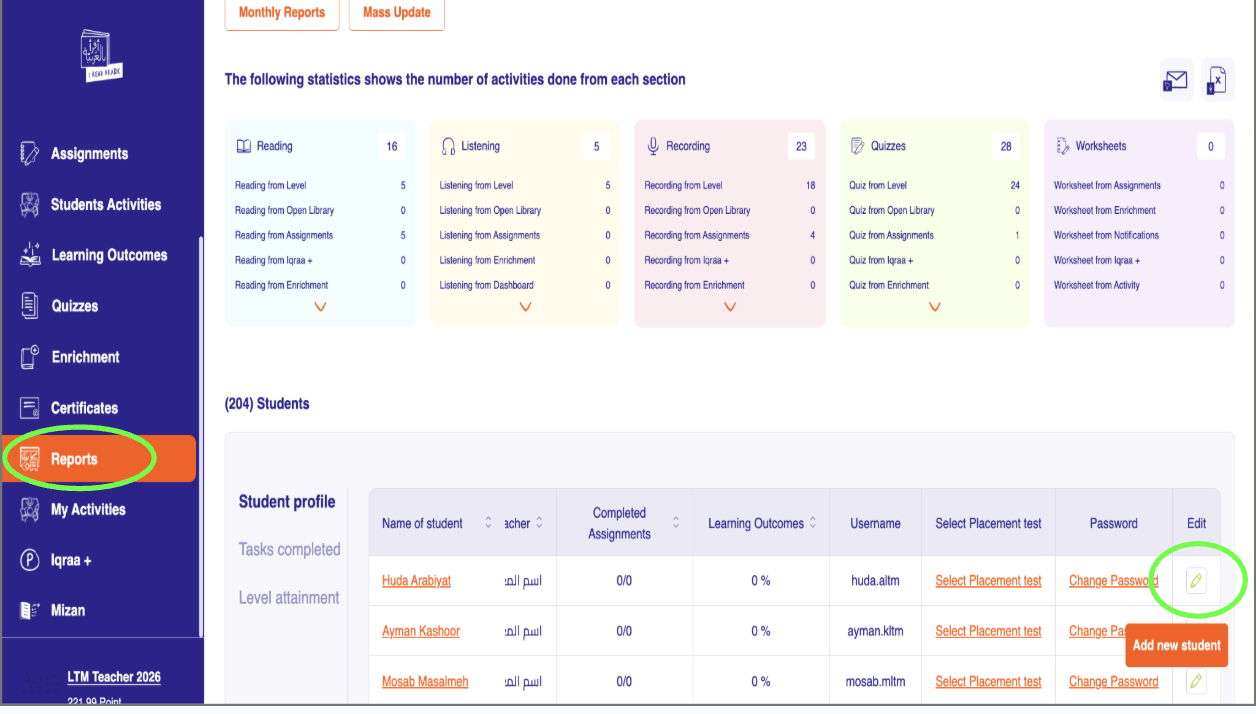This screenshot has width=1256, height=714.
Task: Click the Assignments sidebar icon
Action: [30, 154]
